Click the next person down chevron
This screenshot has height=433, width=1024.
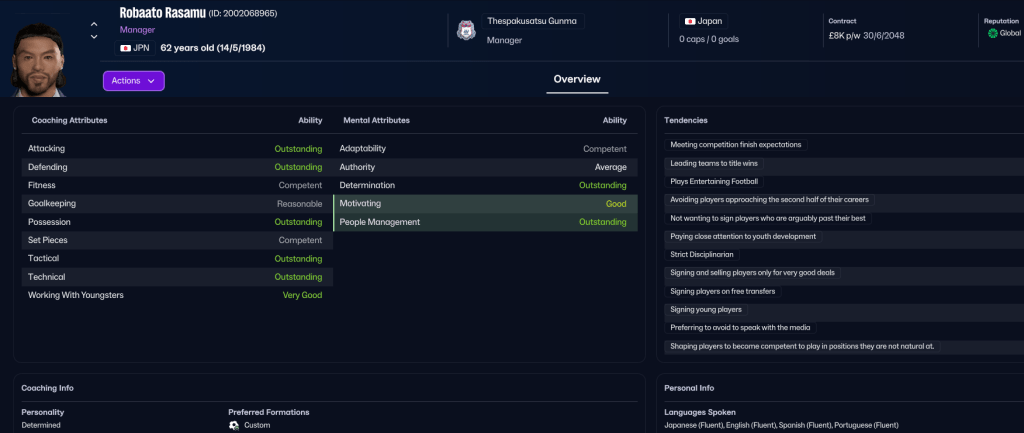point(94,36)
